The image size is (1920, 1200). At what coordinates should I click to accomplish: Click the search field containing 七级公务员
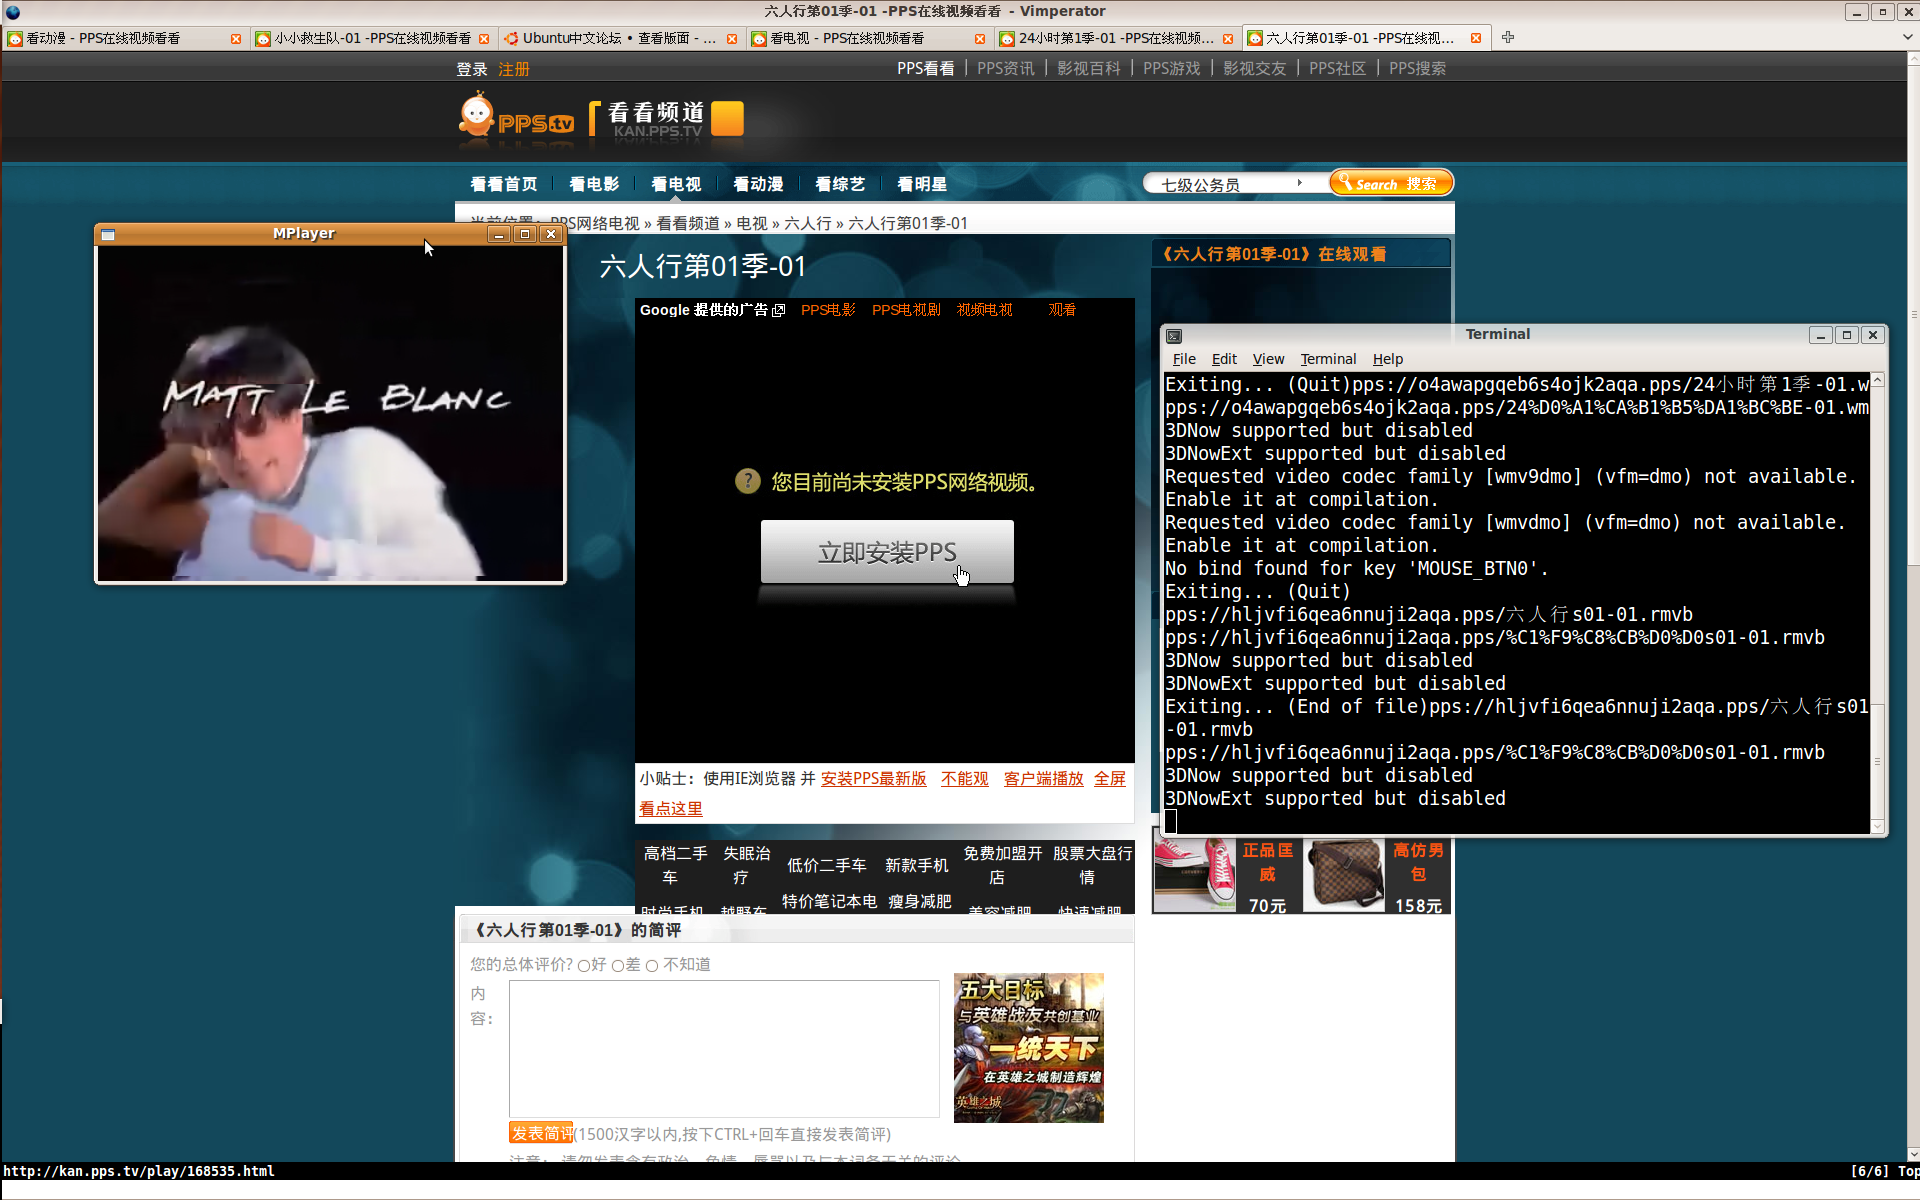click(x=1222, y=184)
